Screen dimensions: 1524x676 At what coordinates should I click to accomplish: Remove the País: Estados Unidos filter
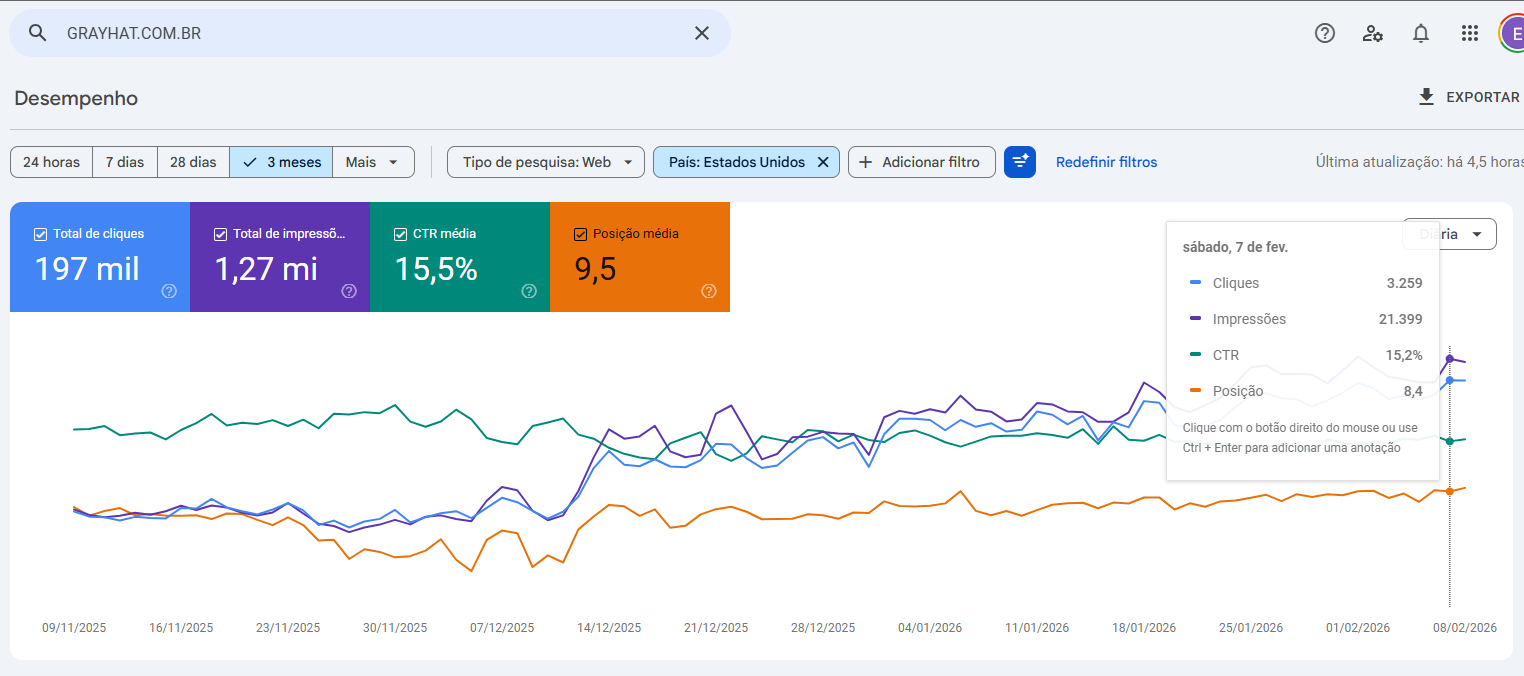[x=823, y=162]
